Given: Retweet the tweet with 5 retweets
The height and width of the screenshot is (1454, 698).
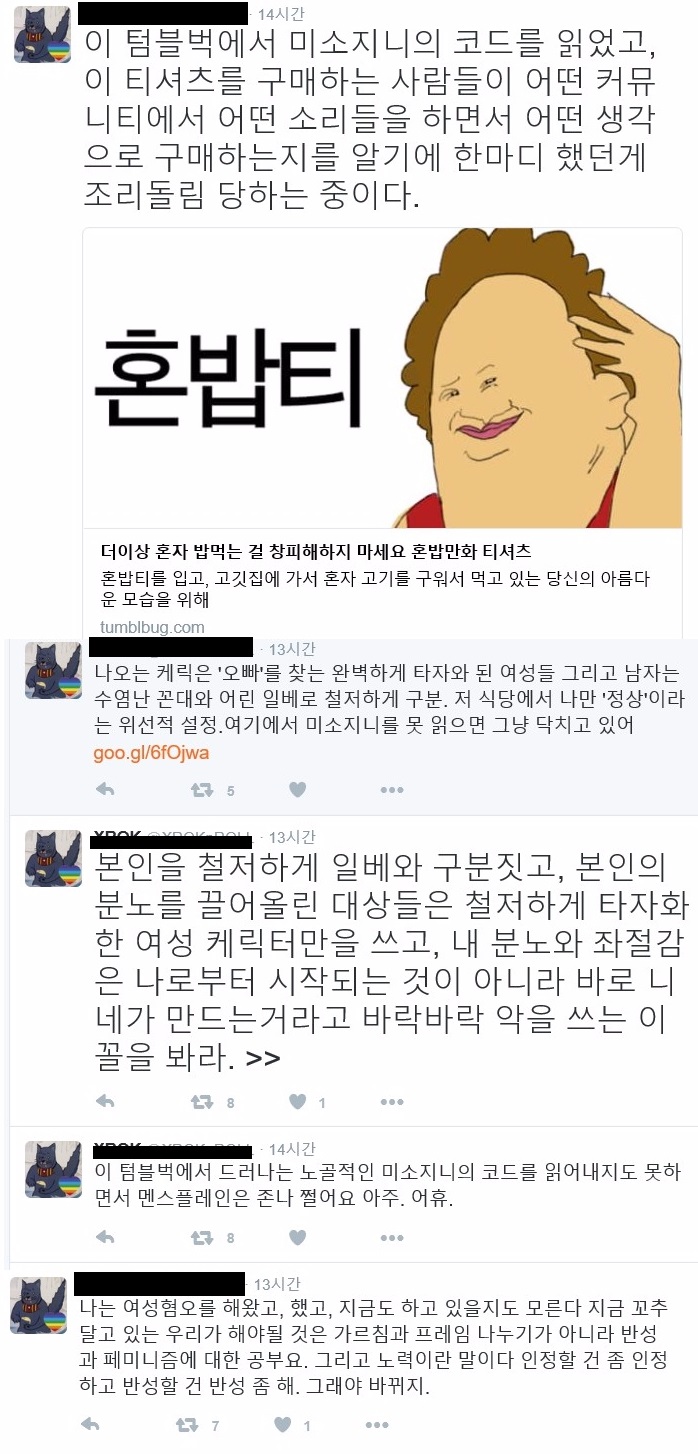Looking at the screenshot, I should [202, 790].
